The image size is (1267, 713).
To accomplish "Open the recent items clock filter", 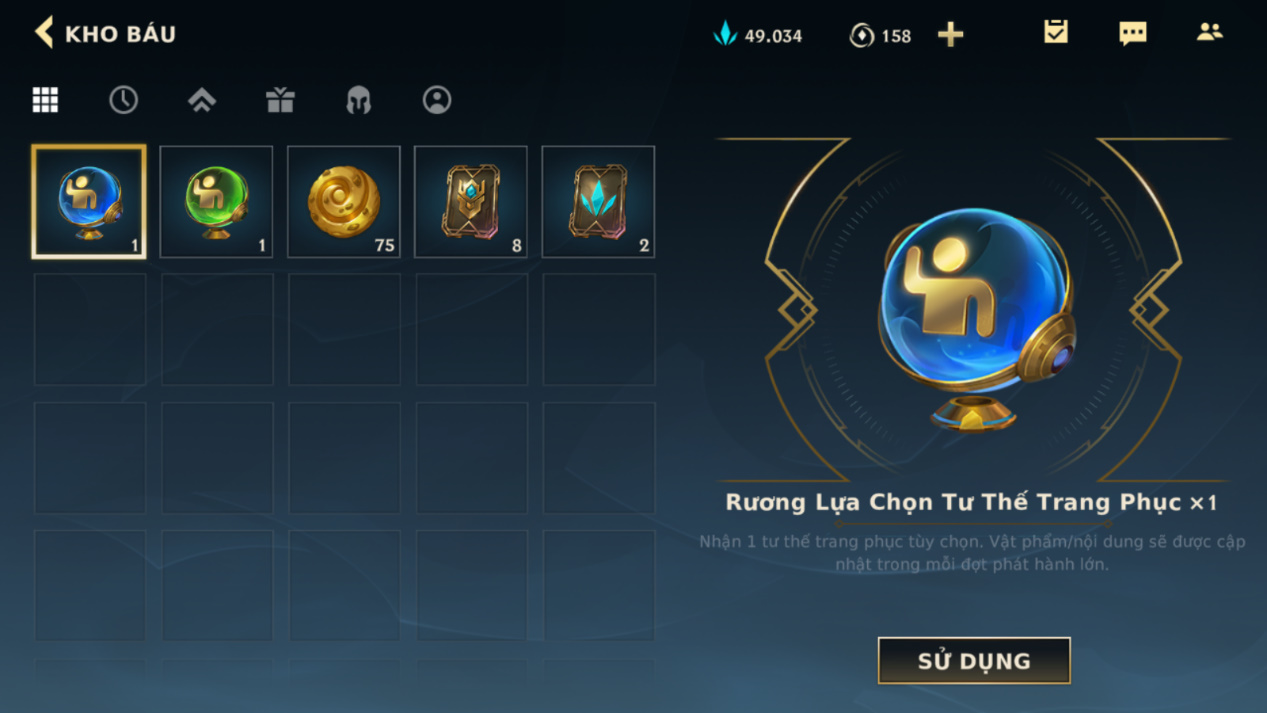I will pos(123,100).
